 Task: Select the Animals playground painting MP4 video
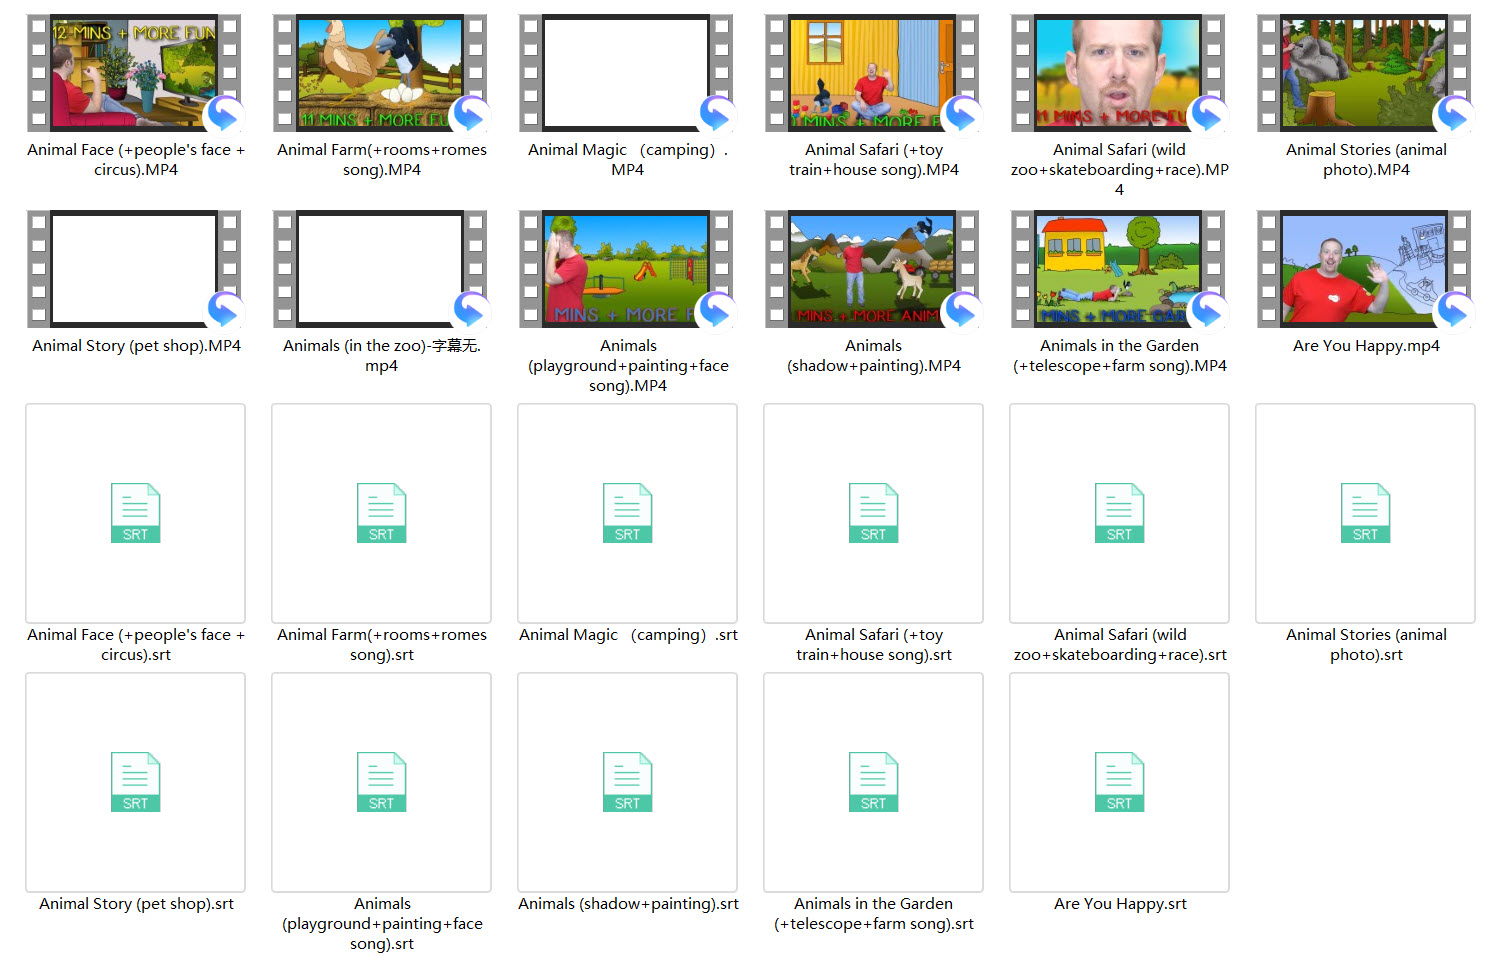click(x=627, y=268)
